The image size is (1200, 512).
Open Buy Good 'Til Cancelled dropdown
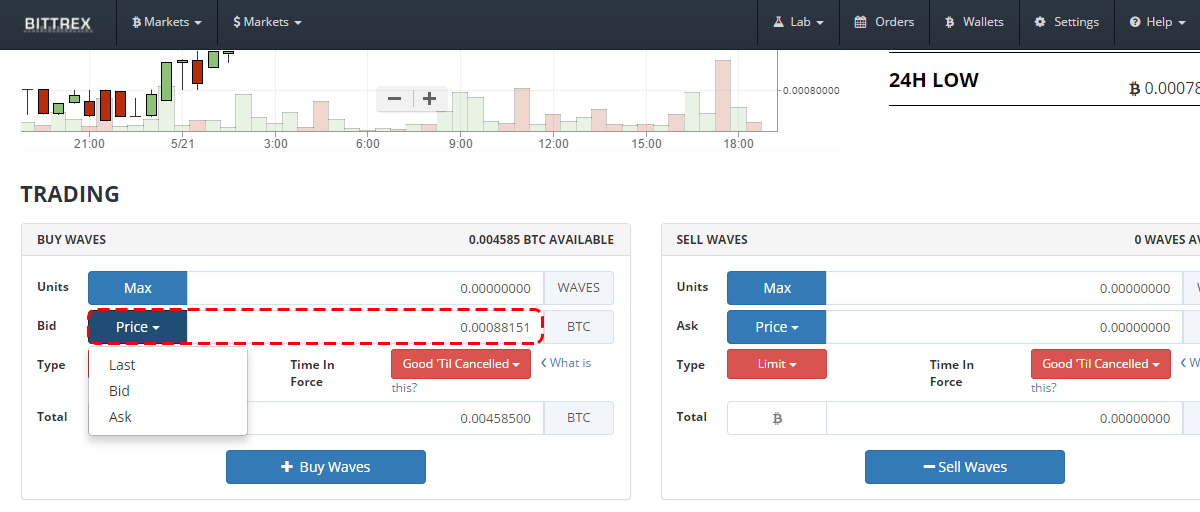tap(461, 364)
